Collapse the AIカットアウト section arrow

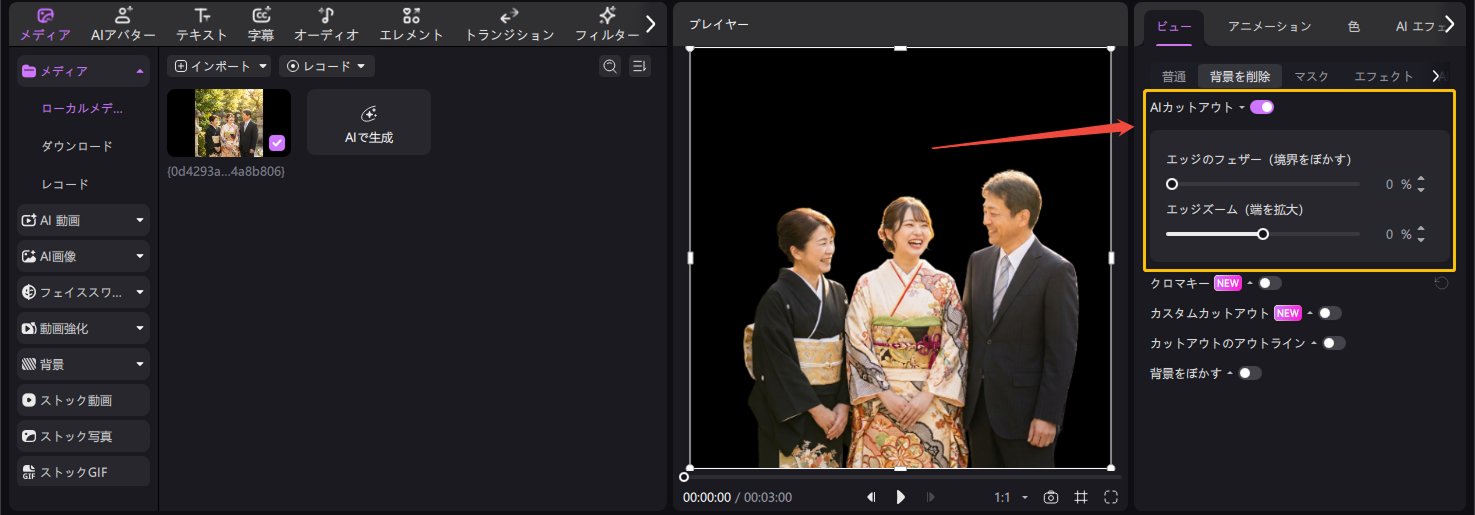[x=1242, y=107]
